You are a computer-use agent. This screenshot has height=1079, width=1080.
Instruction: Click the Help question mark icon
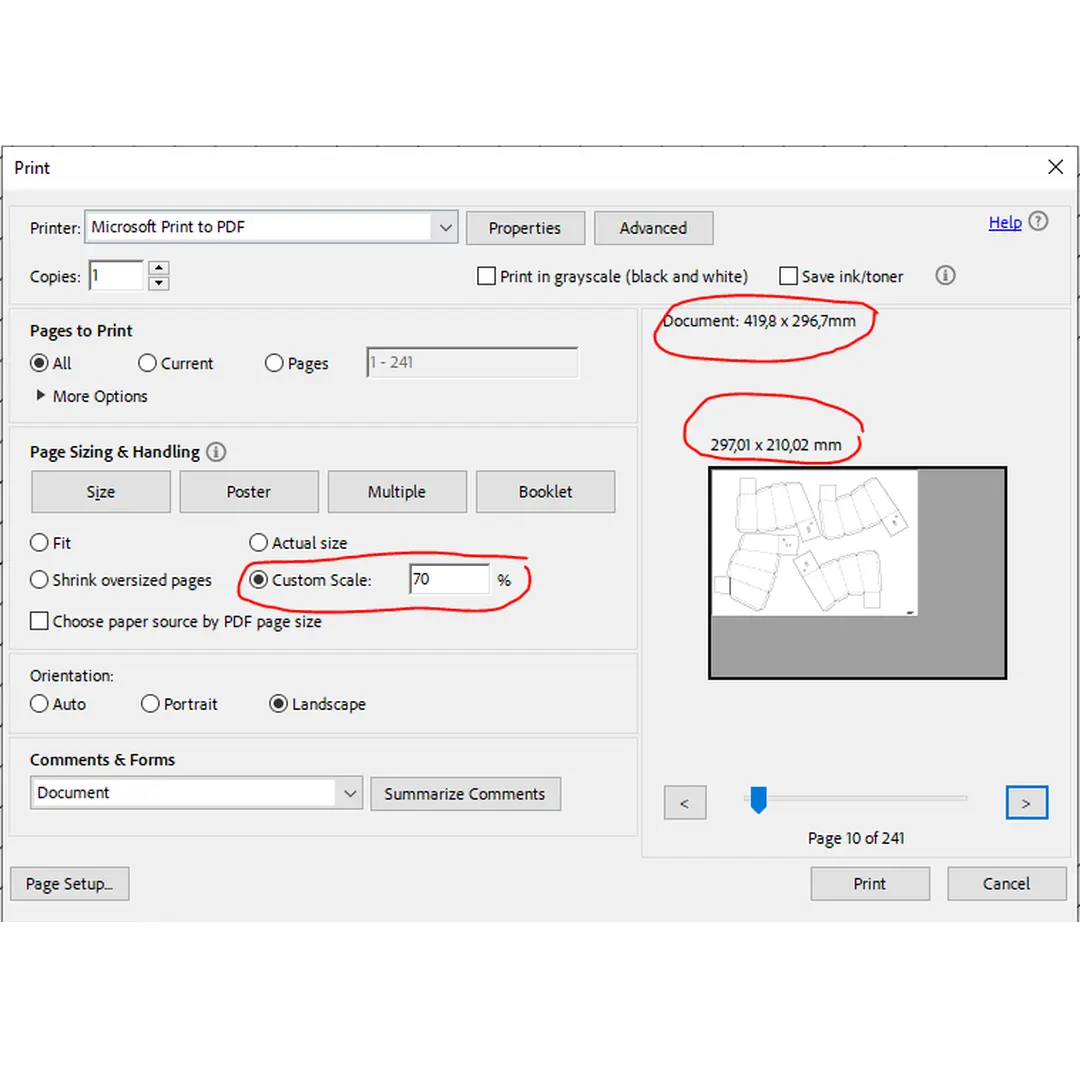[1039, 222]
